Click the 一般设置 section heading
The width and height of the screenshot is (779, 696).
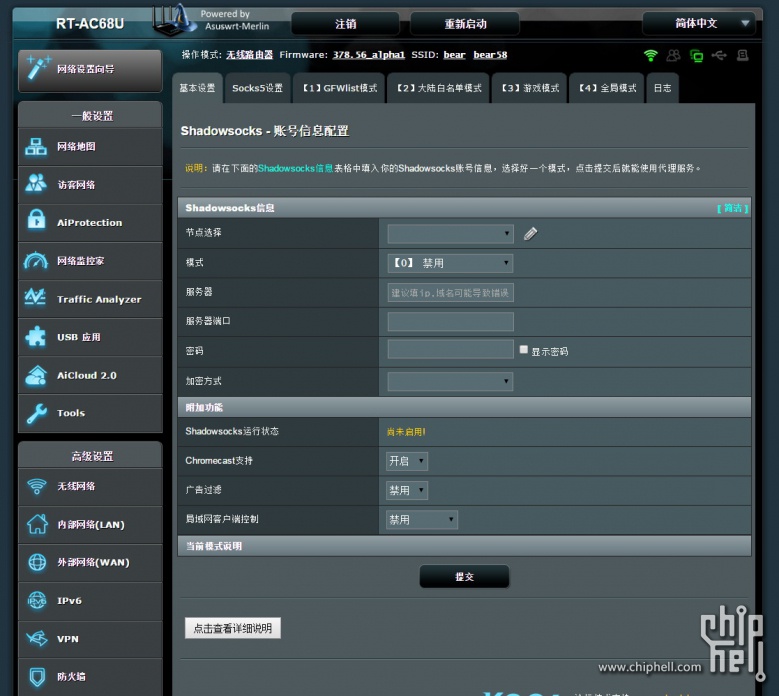pos(92,116)
